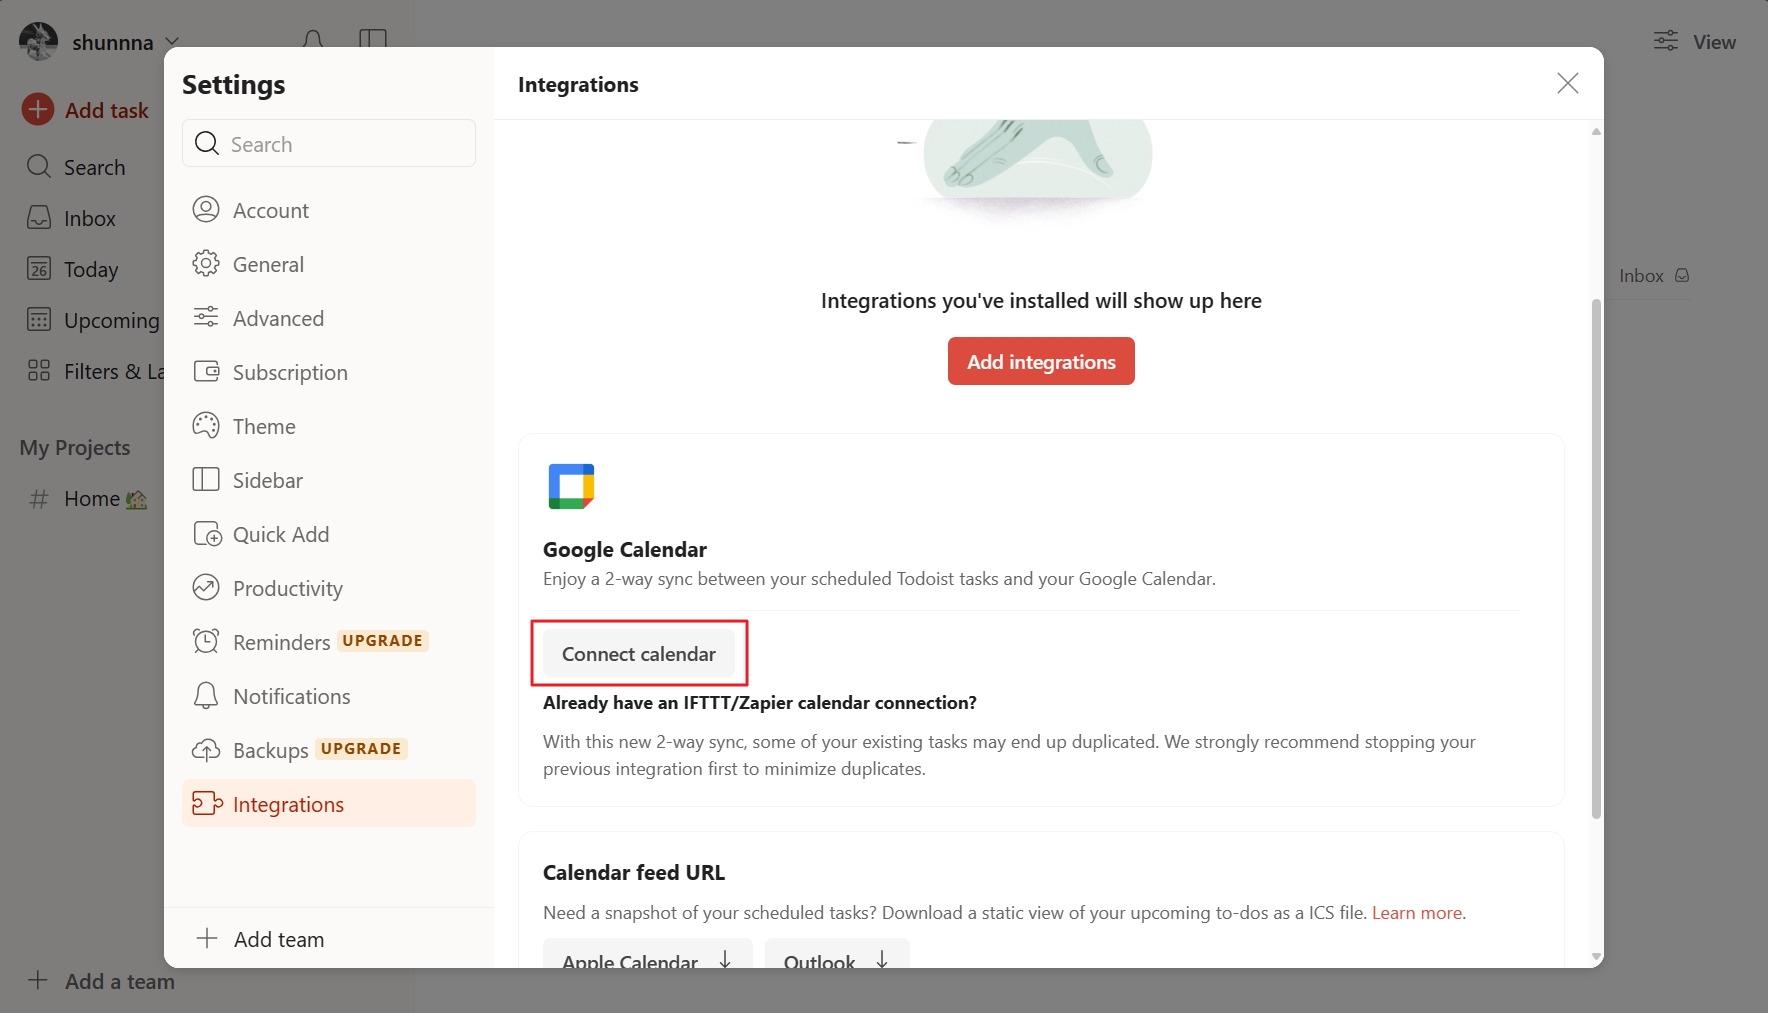Click the Google Calendar logo icon
This screenshot has height=1013, width=1768.
(571, 486)
